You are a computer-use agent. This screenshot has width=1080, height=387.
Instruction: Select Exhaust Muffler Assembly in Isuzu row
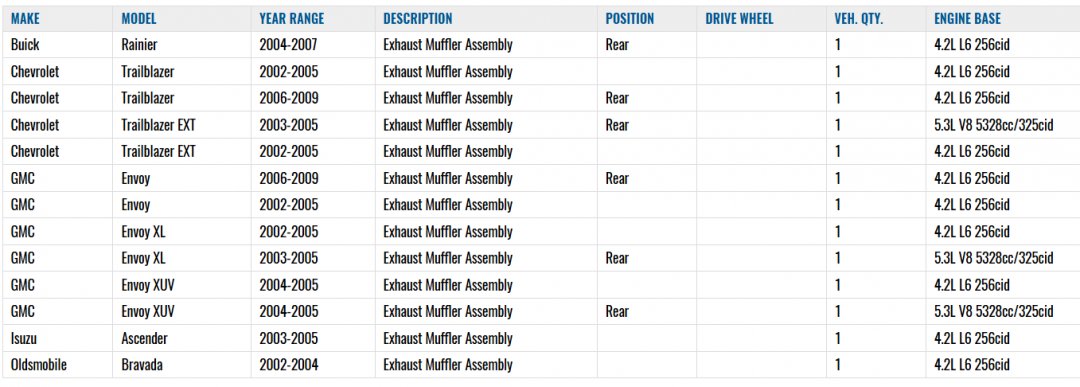point(448,338)
